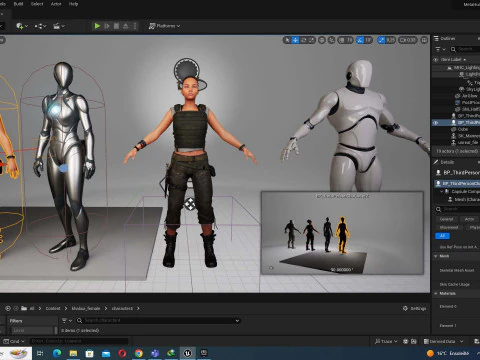The width and height of the screenshot is (480, 360).
Task: Toggle visibility of the selected BP_ThirdPerson actor
Action: 435,123
